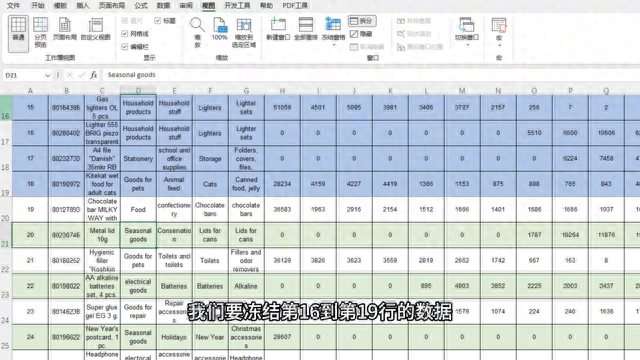Toggle the Headings (标题) checkbox
640x360 pixels.
click(158, 20)
